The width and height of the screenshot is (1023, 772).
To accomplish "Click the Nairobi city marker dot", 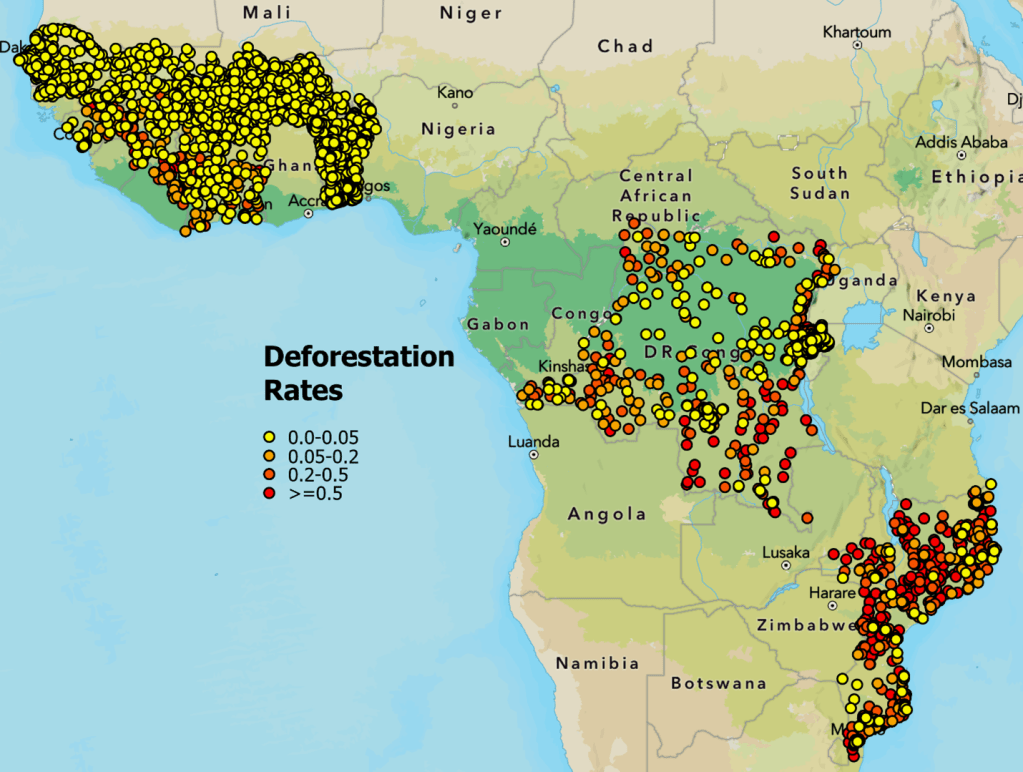I will pyautogui.click(x=933, y=326).
